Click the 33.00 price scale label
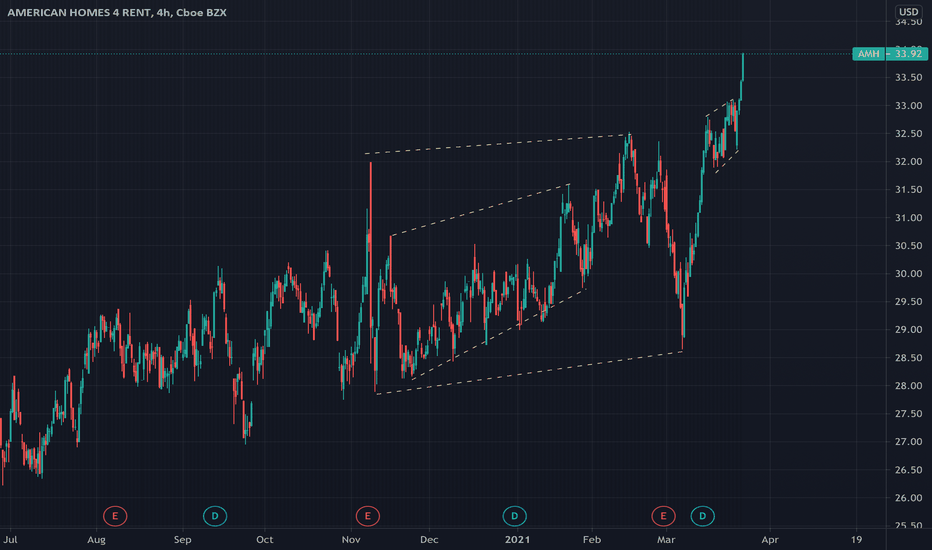Image resolution: width=932 pixels, height=550 pixels. tap(909, 105)
